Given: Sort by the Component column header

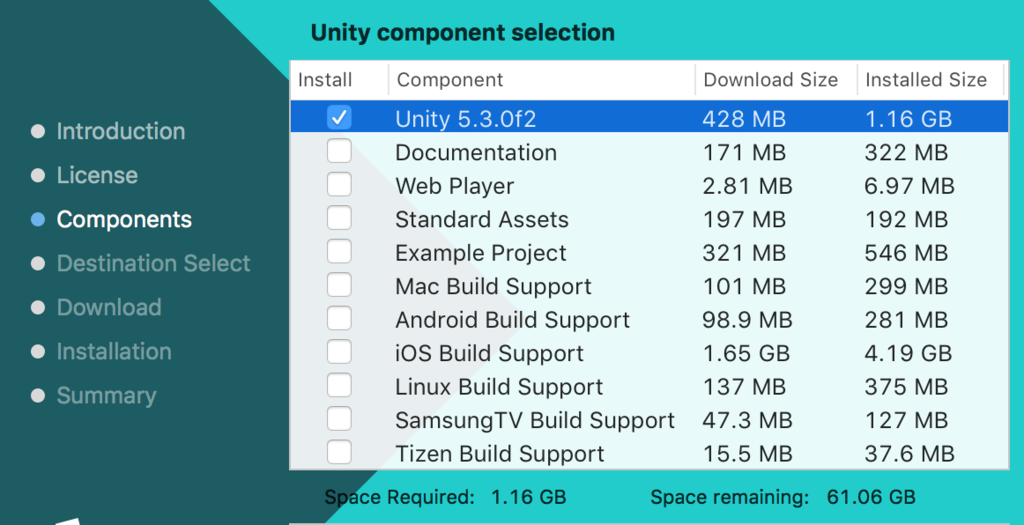Looking at the screenshot, I should (x=450, y=80).
